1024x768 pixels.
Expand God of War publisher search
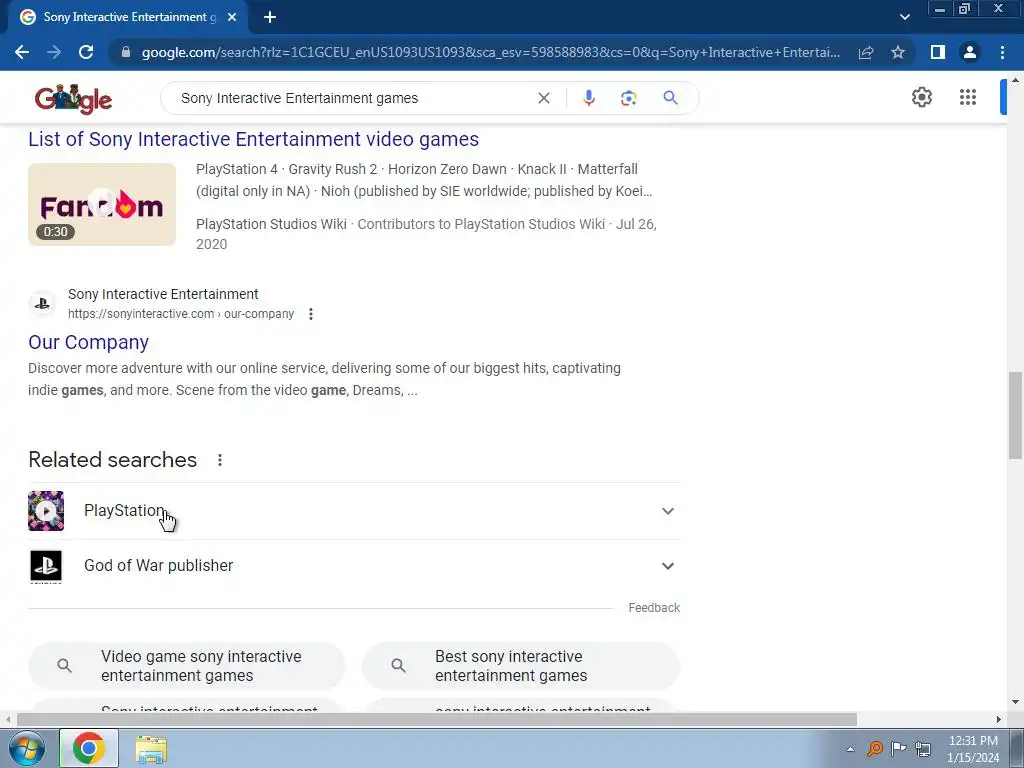(667, 566)
